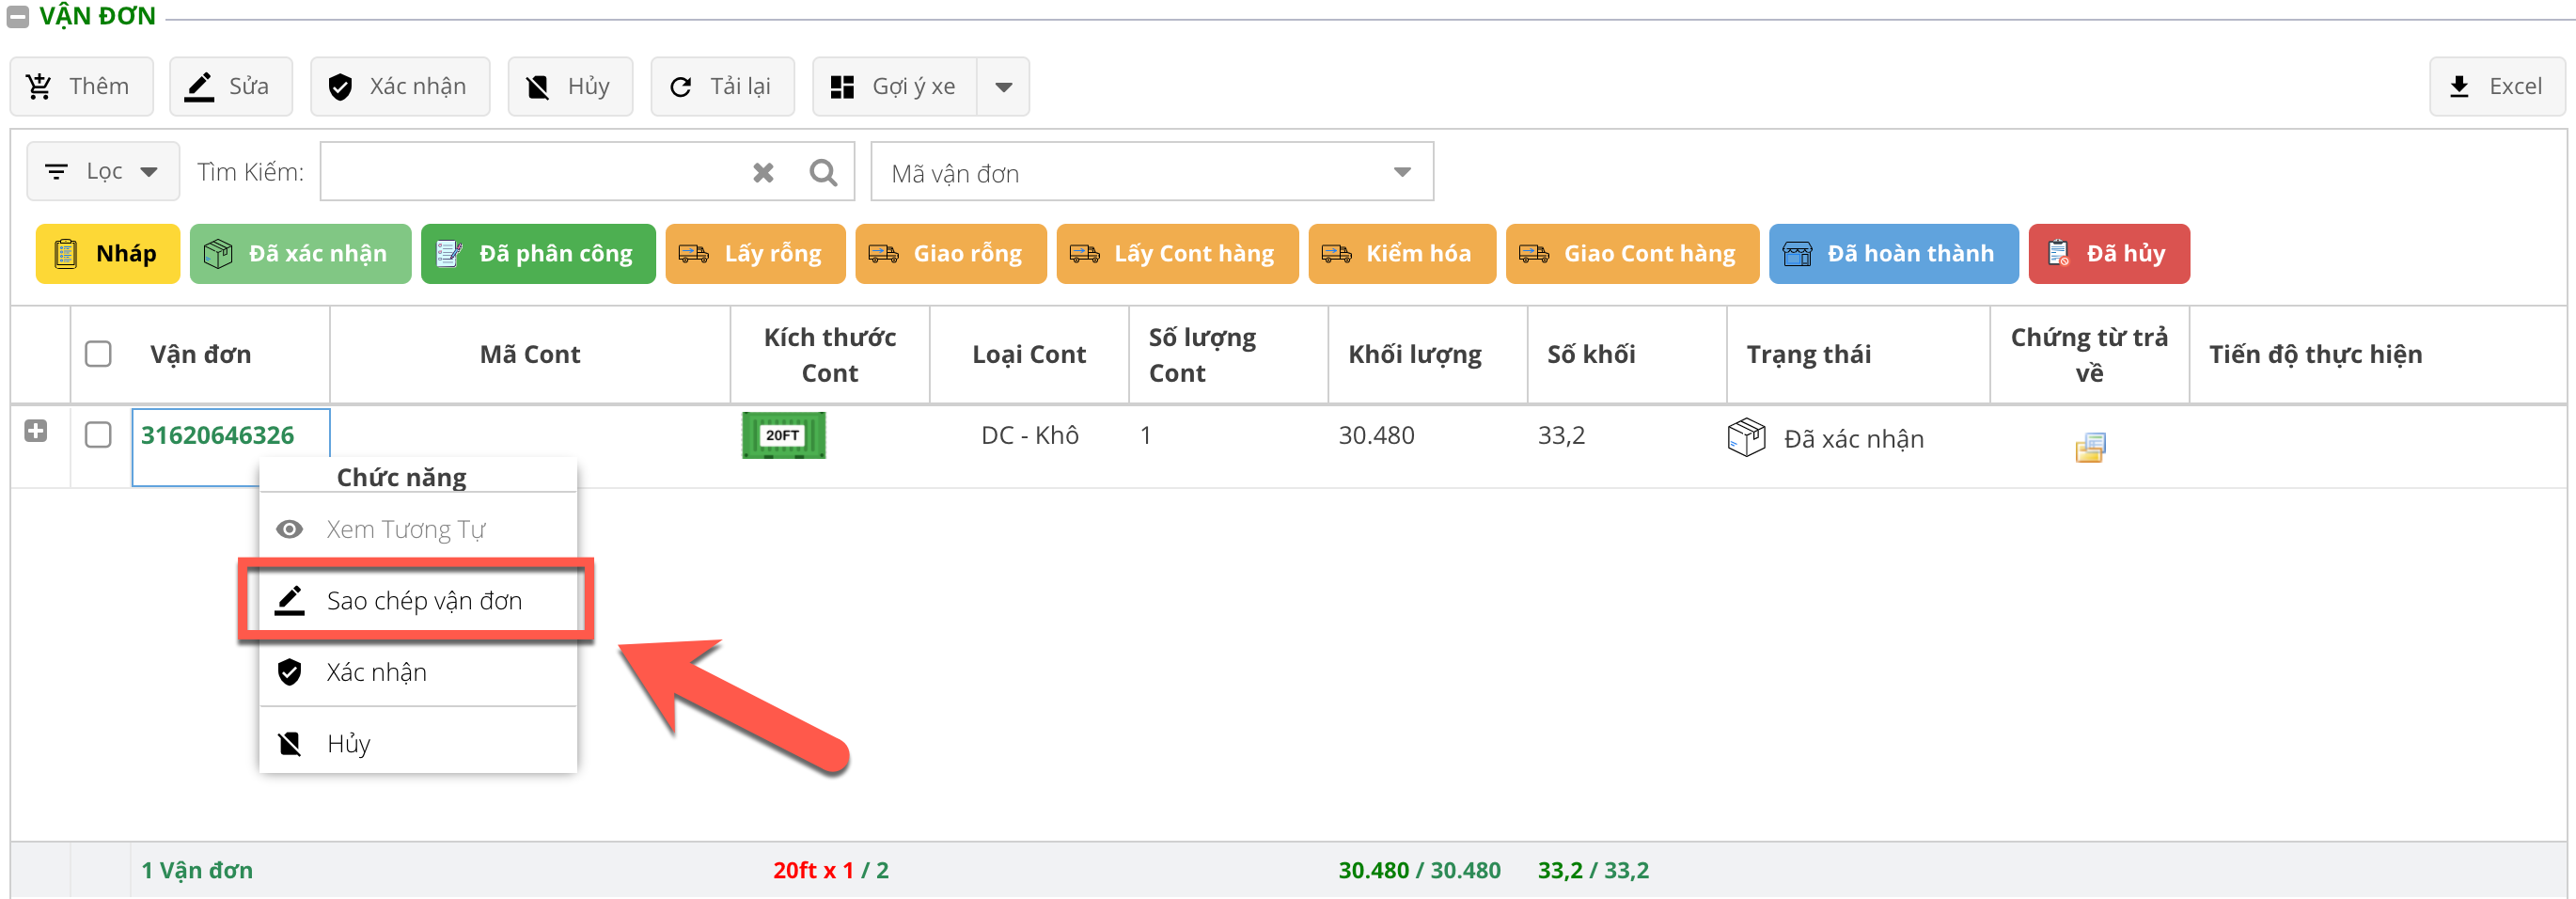Image resolution: width=2576 pixels, height=899 pixels.
Task: Open the returned documents icon in row
Action: [2089, 446]
